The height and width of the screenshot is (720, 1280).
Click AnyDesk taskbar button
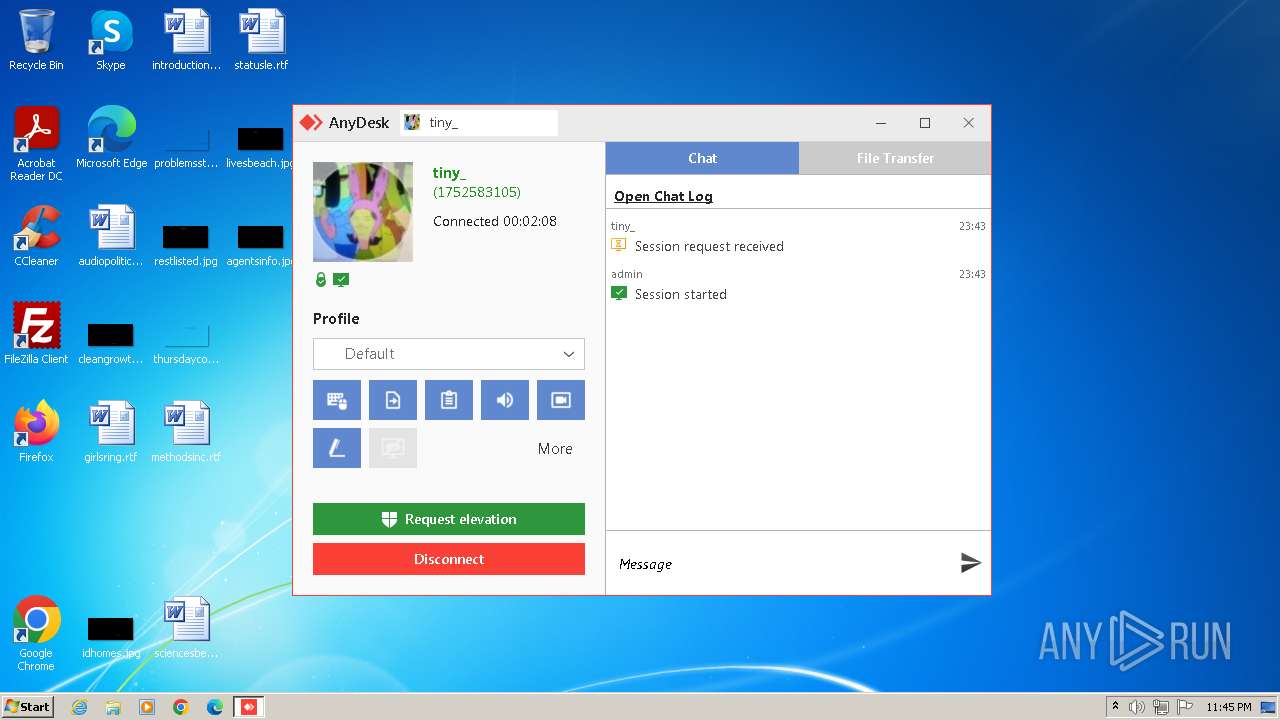pos(249,707)
